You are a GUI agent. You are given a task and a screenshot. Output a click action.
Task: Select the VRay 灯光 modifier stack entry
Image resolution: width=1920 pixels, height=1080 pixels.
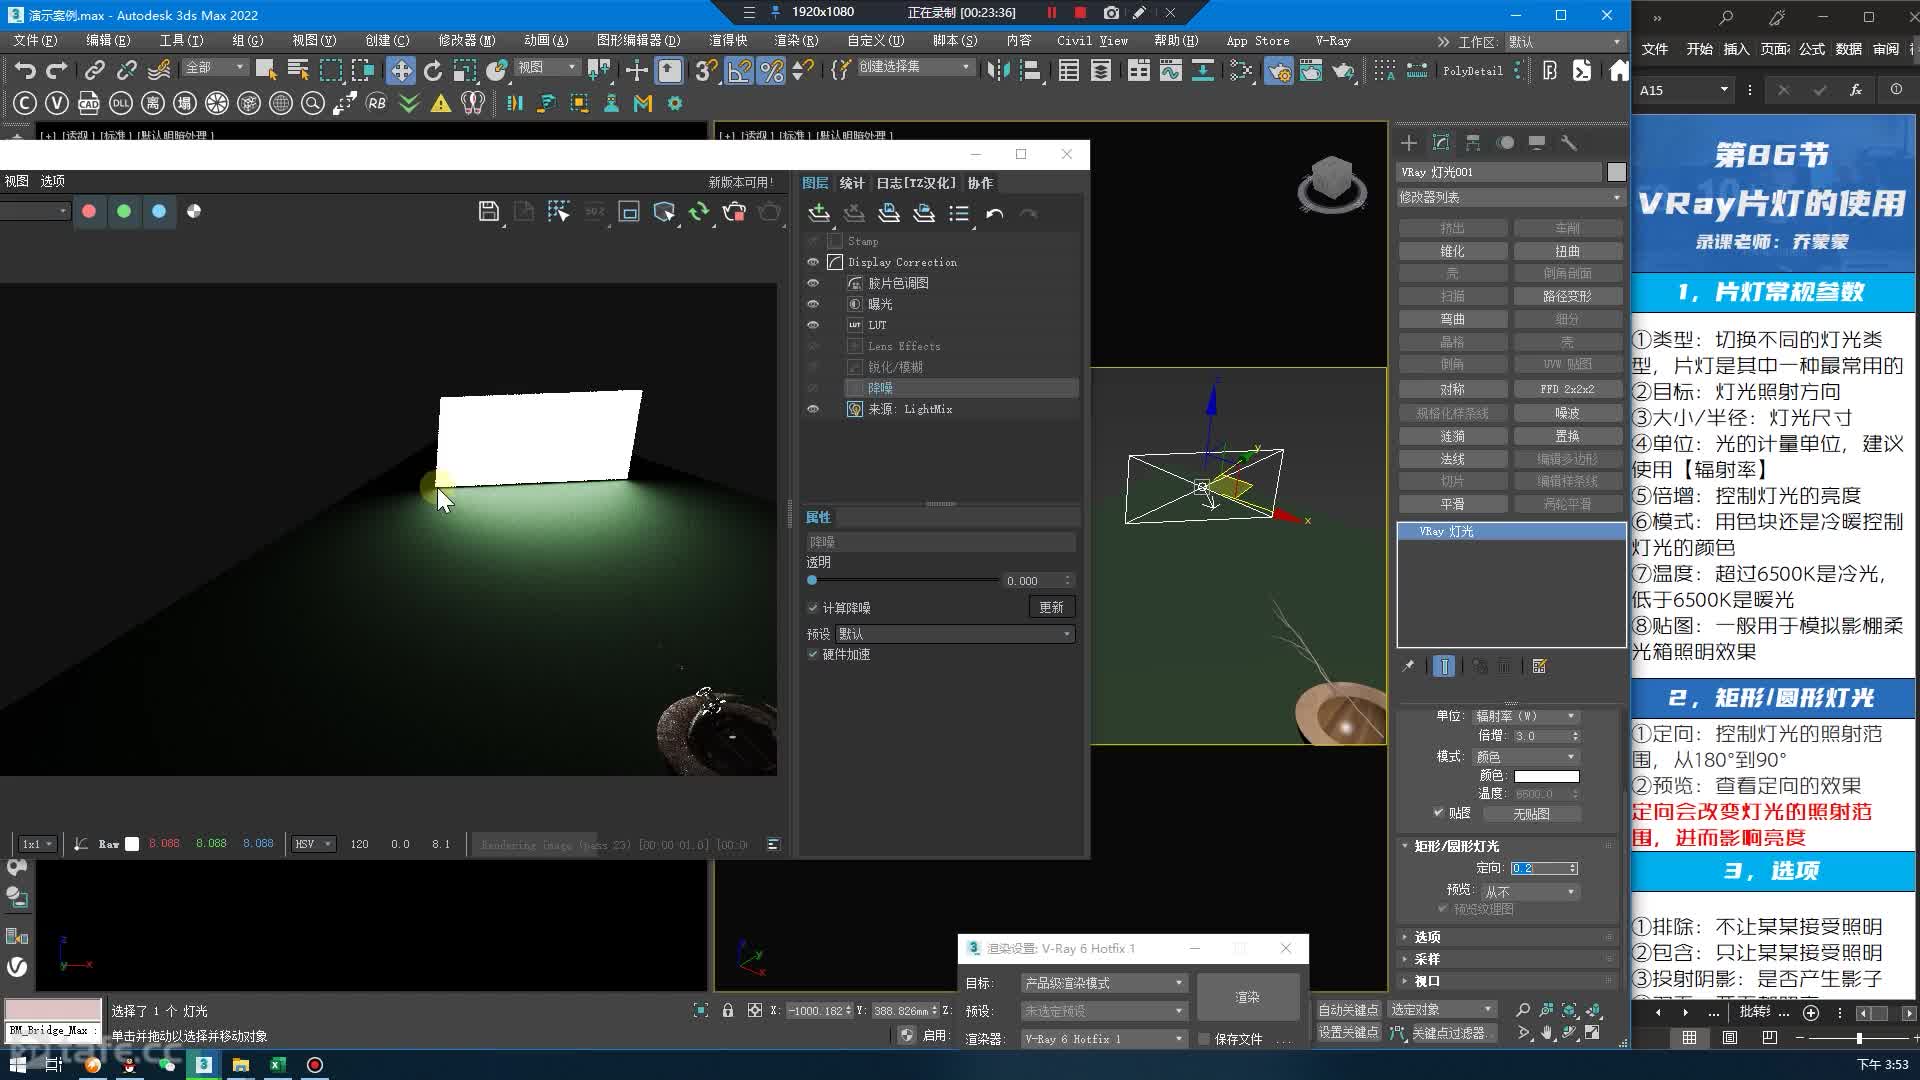(x=1511, y=531)
